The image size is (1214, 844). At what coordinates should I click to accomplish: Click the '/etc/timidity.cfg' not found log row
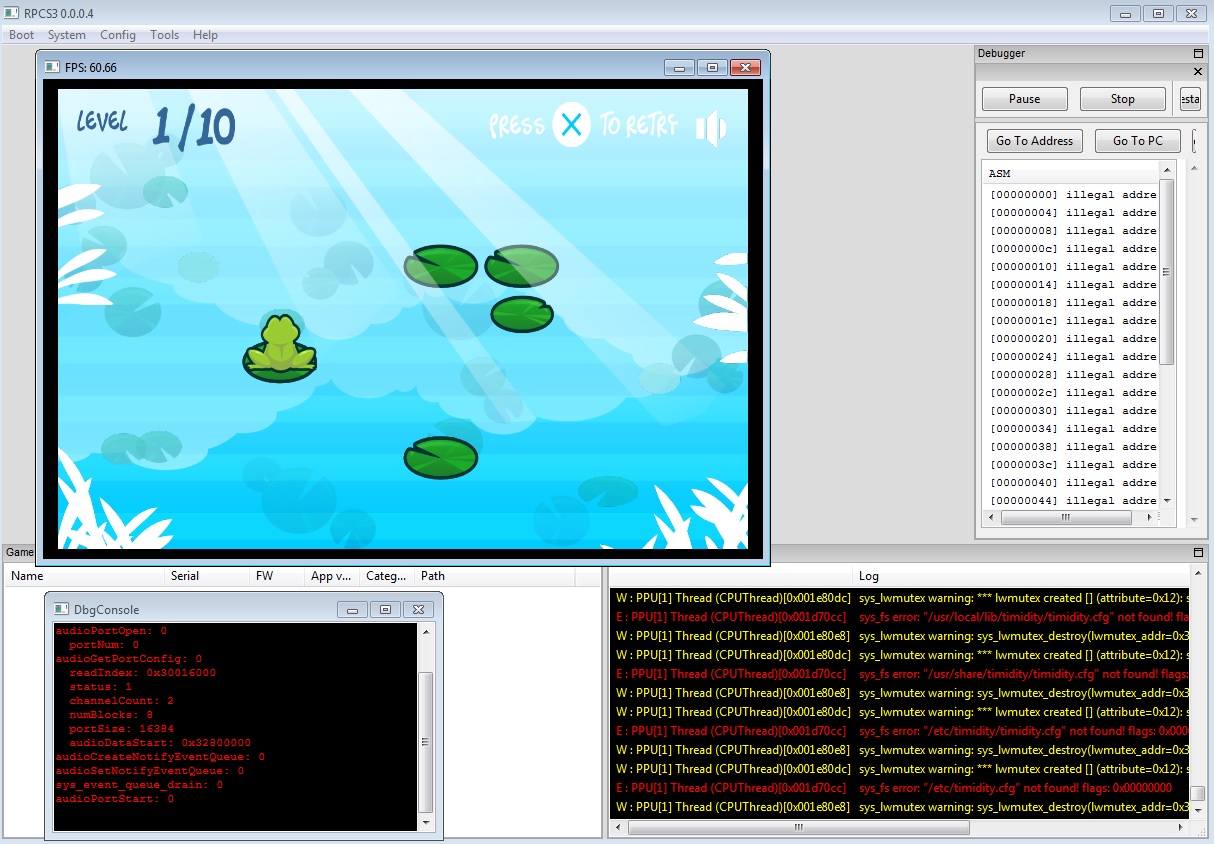click(x=900, y=788)
